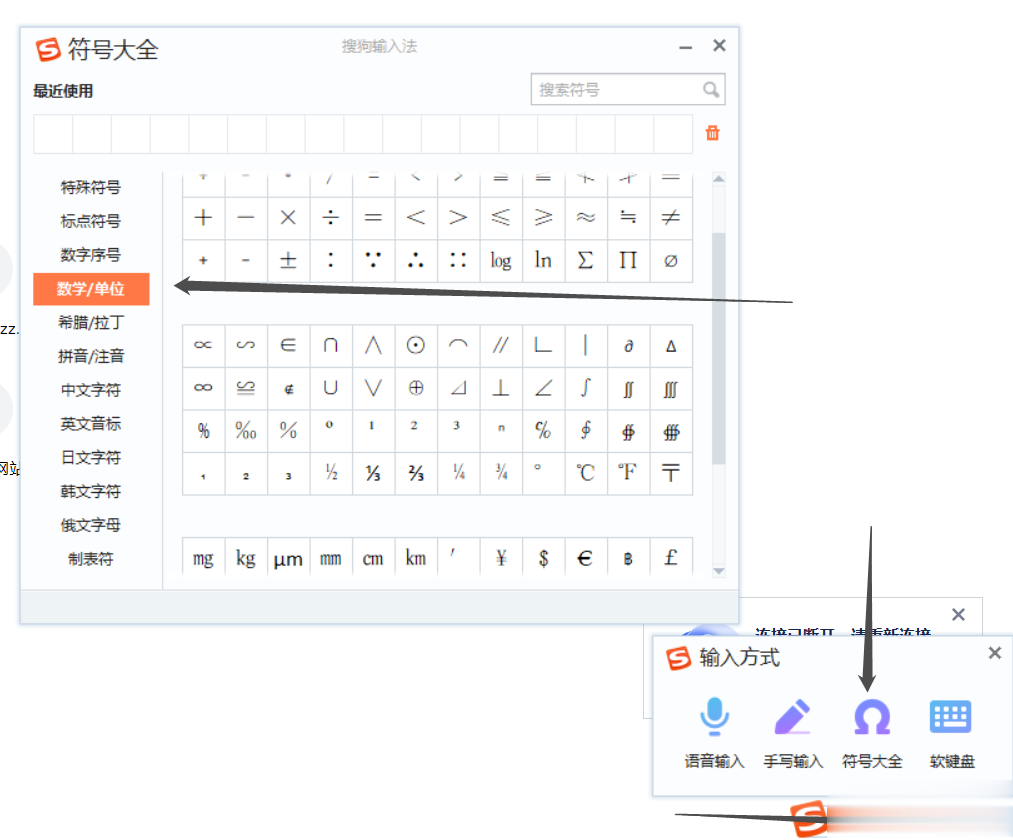1013x840 pixels.
Task: Open symbol library (符号大全) omega icon
Action: [872, 717]
